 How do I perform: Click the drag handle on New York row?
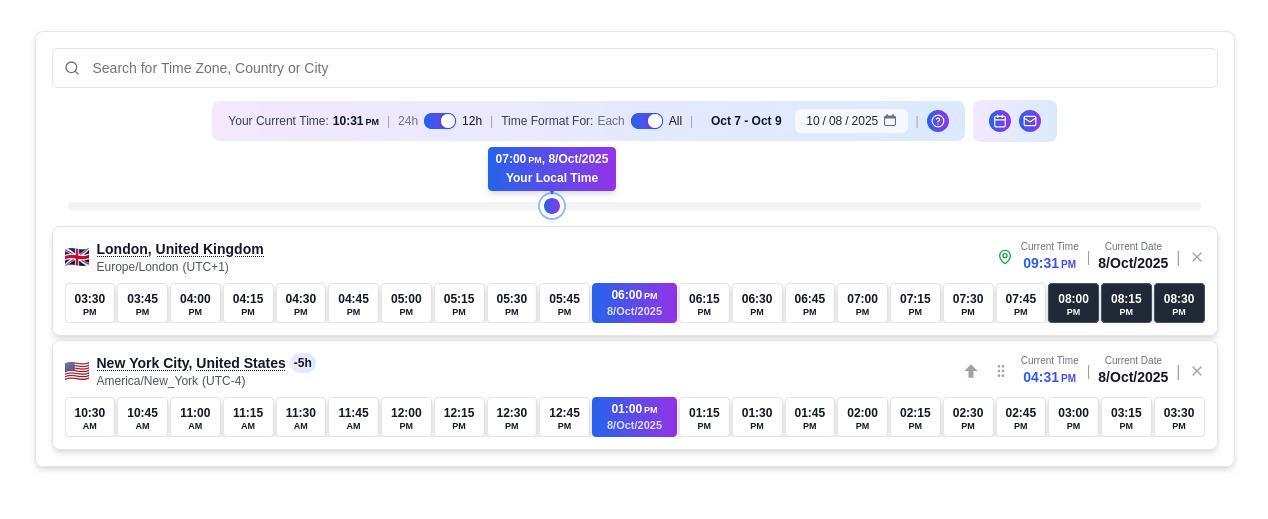coord(1000,371)
